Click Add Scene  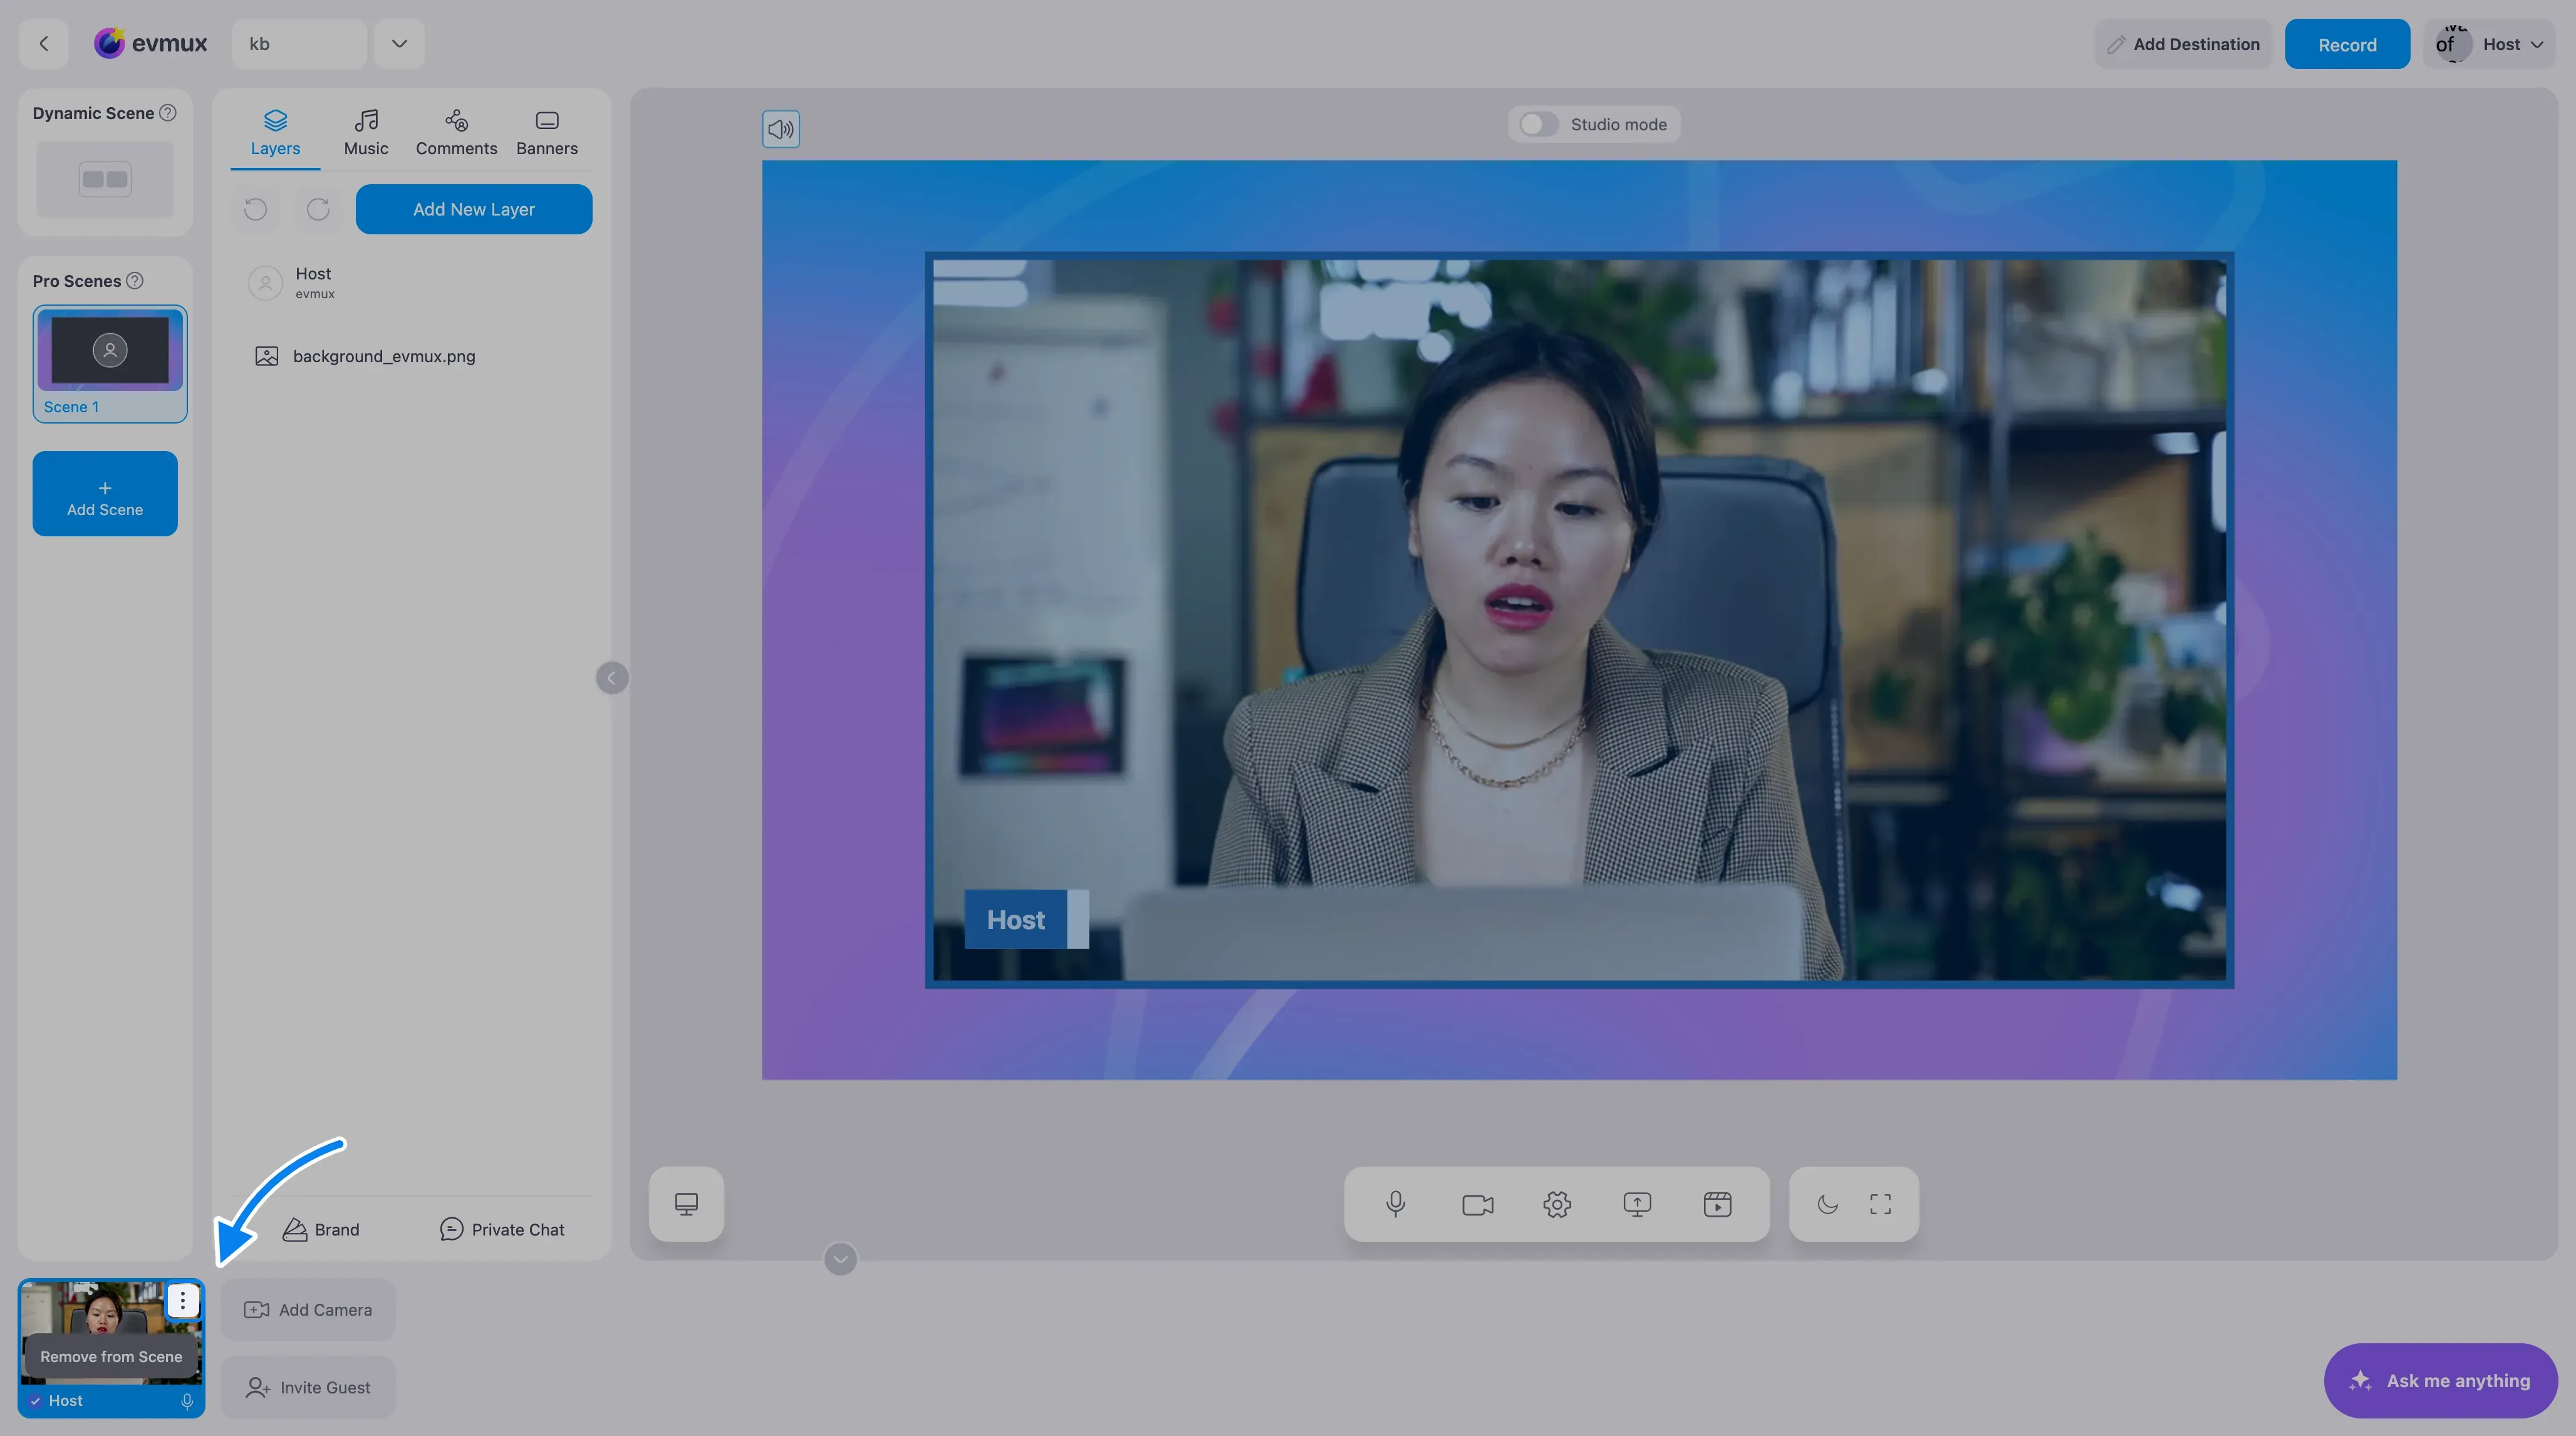click(x=105, y=494)
